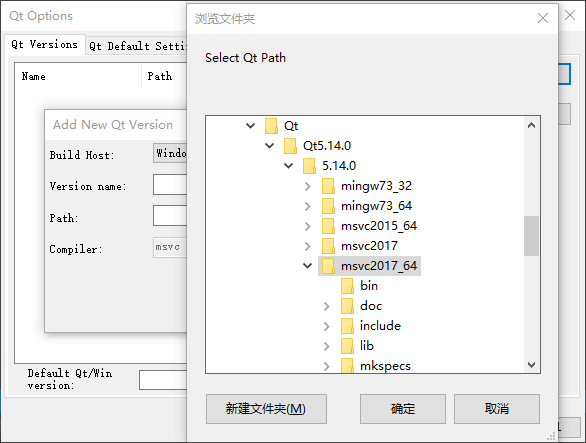586x443 pixels.
Task: Collapse the msvc2017_64 folder chevron
Action: 308,265
